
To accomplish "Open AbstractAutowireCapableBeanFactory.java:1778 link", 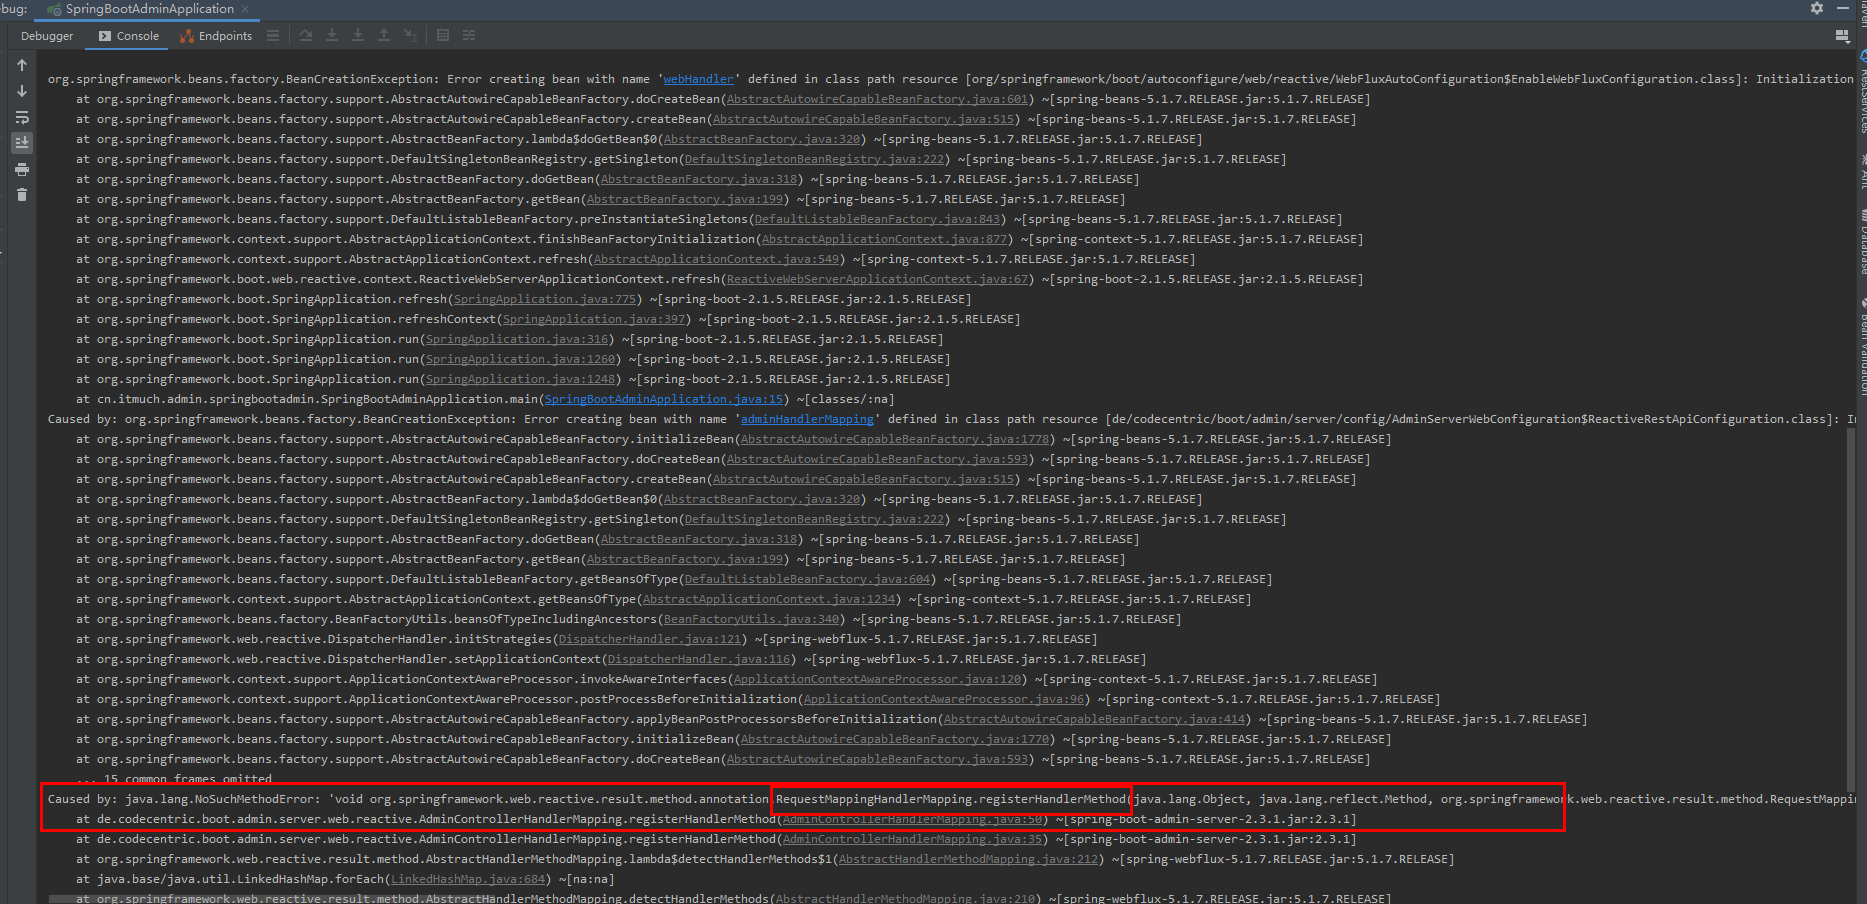I will pos(895,439).
